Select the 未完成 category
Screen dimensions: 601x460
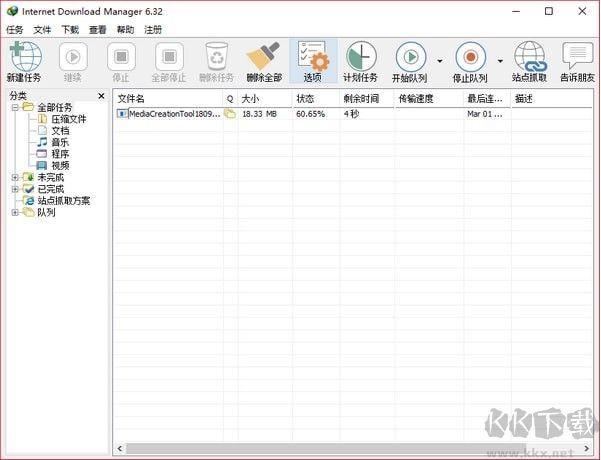[x=51, y=177]
